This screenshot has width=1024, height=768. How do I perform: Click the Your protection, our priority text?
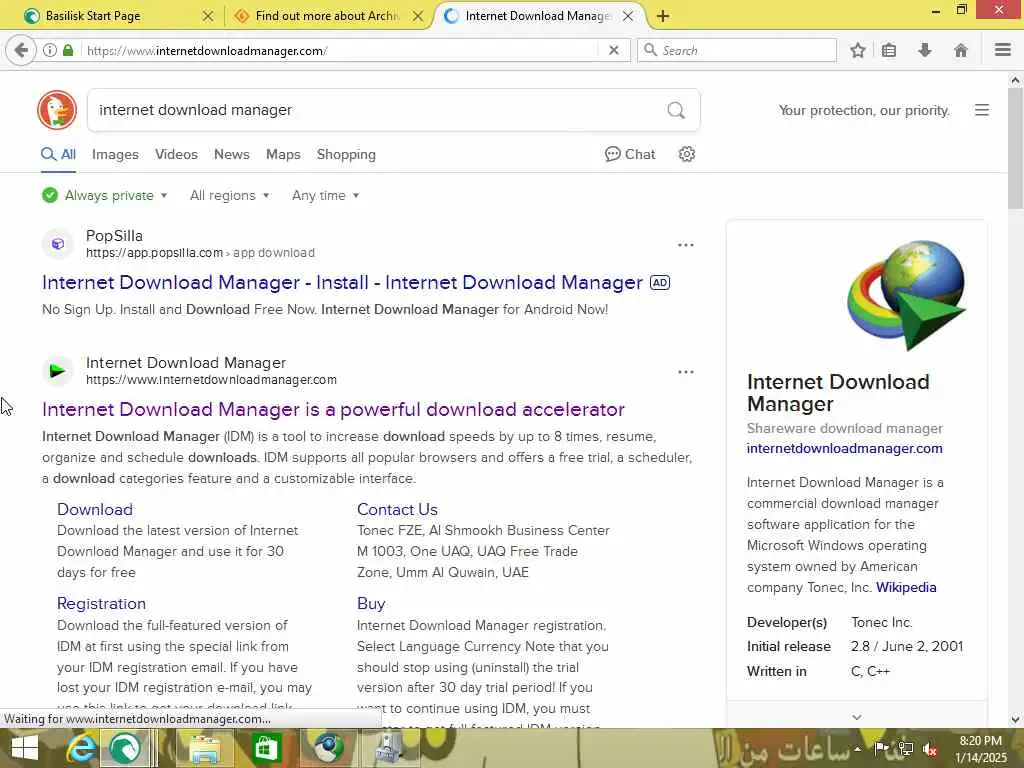tap(864, 110)
